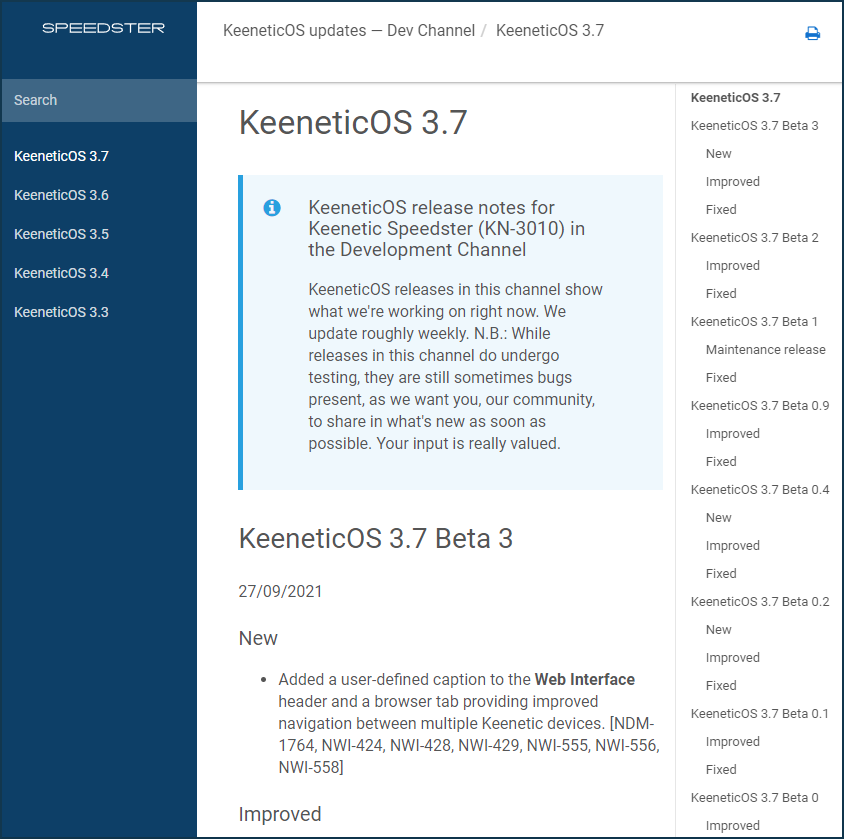Open the Improved entry under Beta 0 in contents
844x839 pixels.
pos(733,825)
